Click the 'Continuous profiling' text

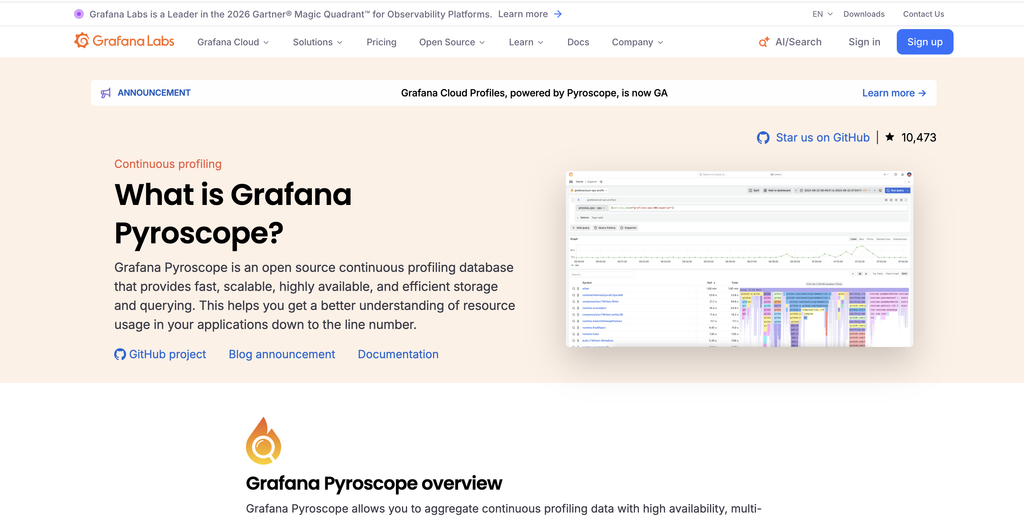click(x=168, y=164)
